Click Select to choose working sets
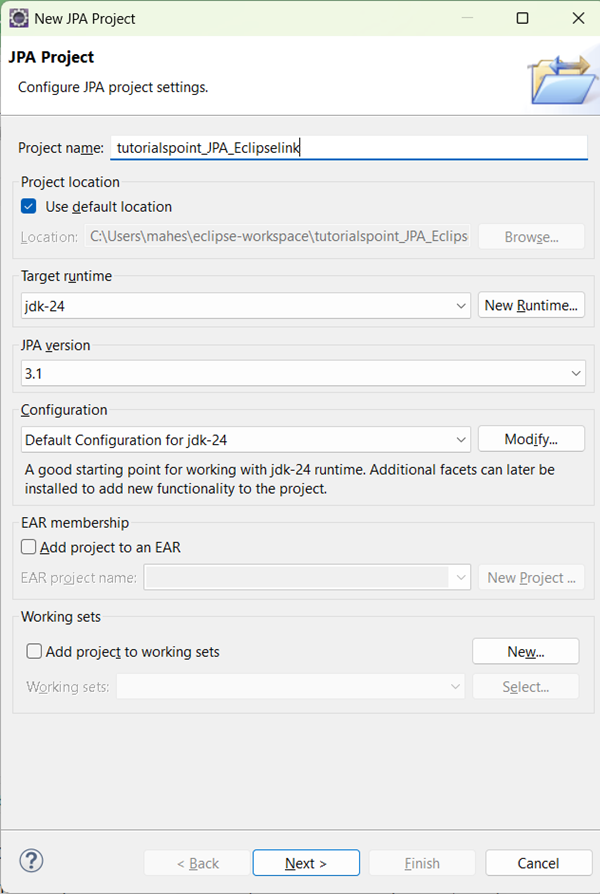The width and height of the screenshot is (600, 894). click(525, 686)
